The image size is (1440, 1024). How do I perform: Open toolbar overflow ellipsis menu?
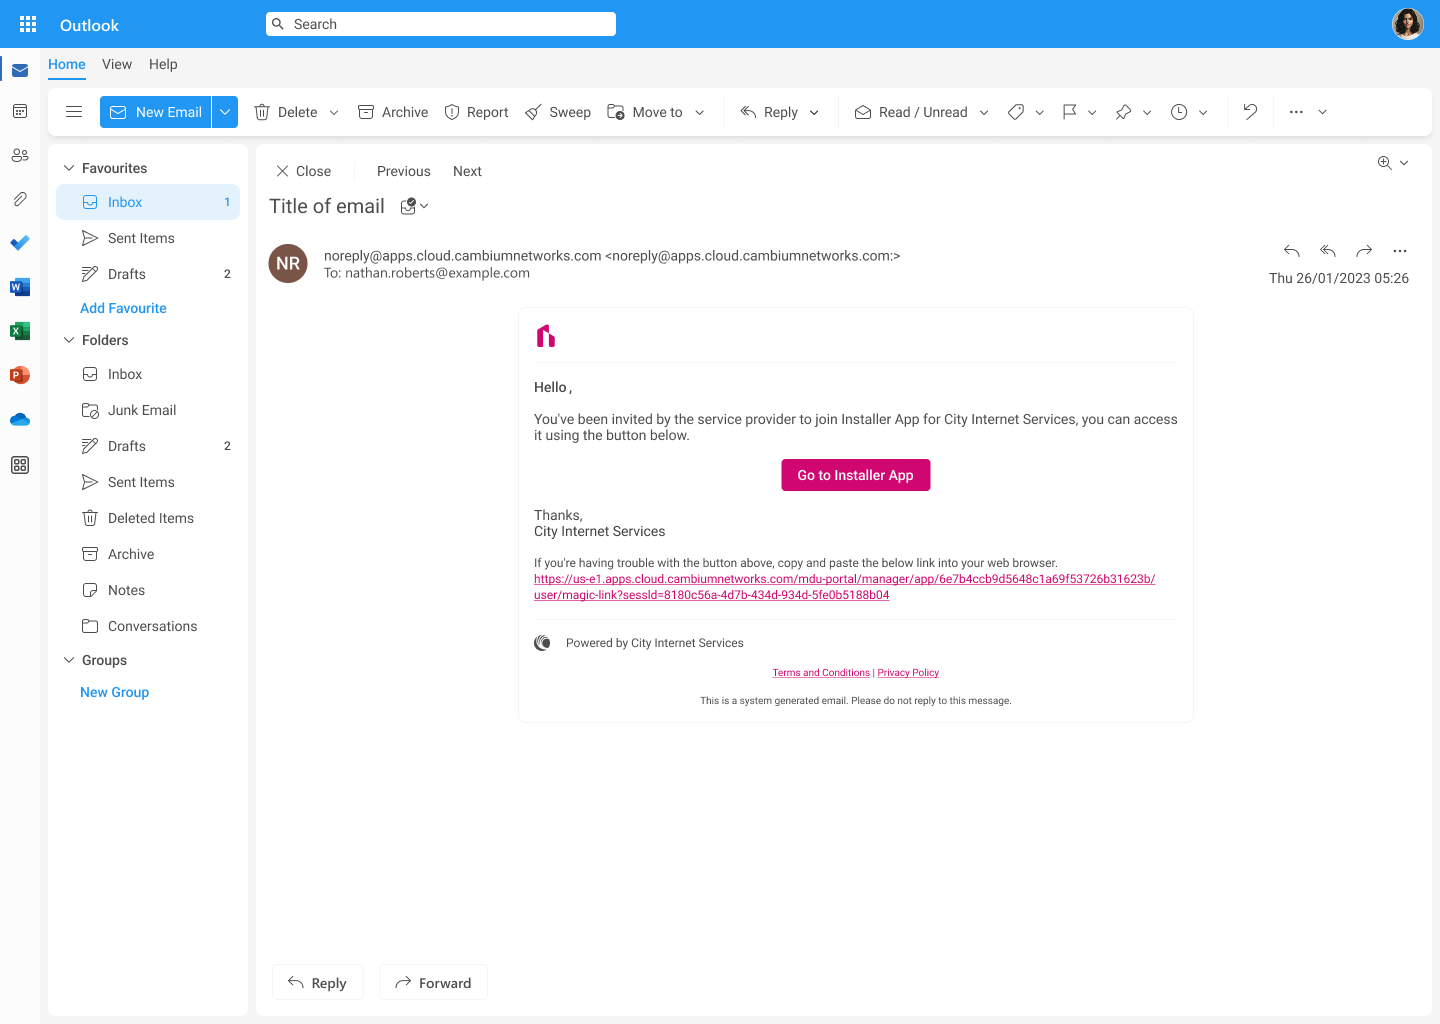click(1296, 112)
